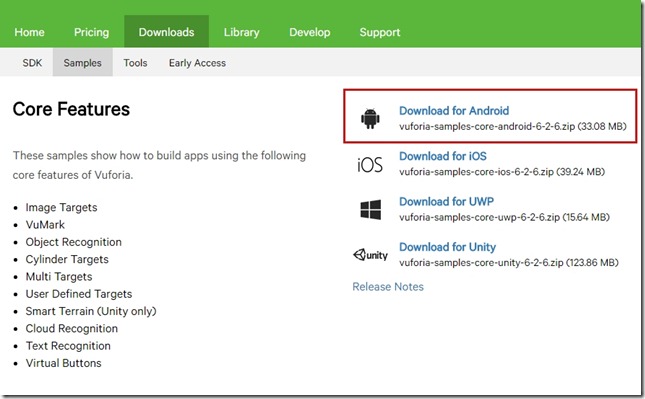Click the Image Targets list item
The width and height of the screenshot is (645, 399).
point(61,207)
